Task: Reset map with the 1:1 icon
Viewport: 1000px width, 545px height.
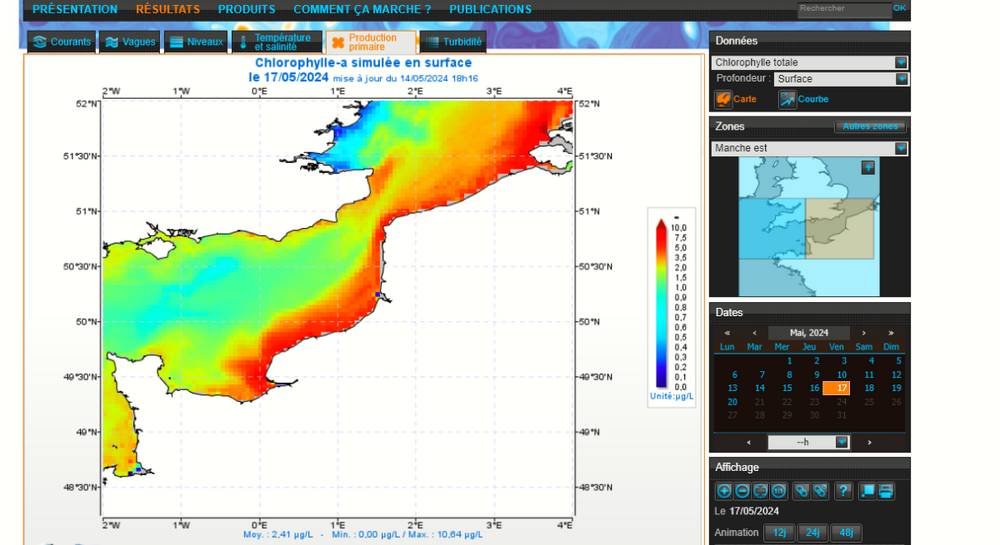Action: tap(779, 491)
